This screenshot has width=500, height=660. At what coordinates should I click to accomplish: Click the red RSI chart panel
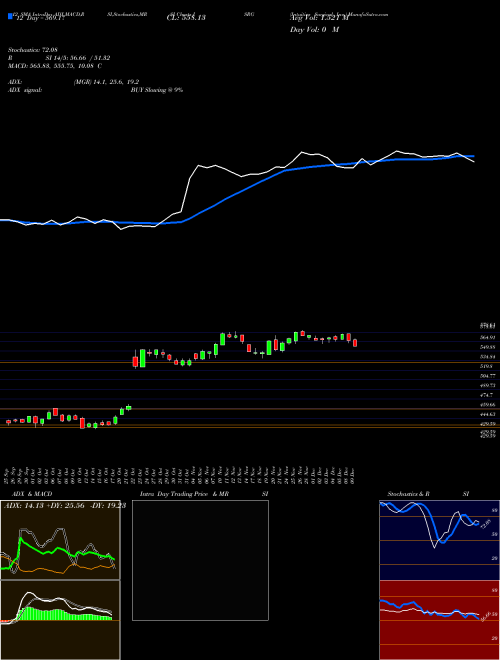coord(440,620)
